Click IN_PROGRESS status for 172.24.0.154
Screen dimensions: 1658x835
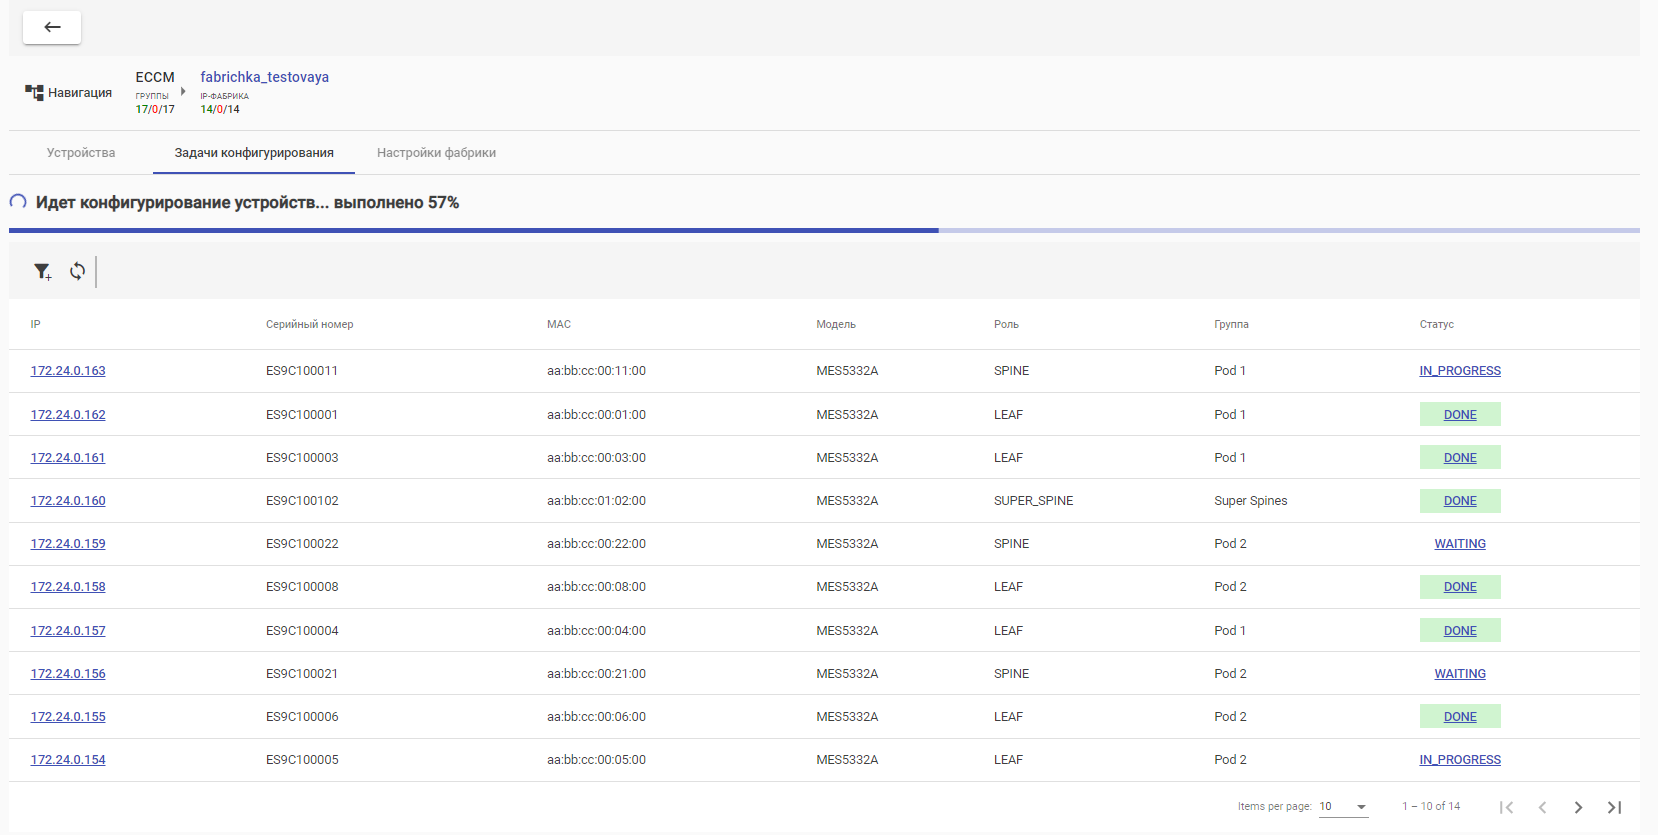[x=1460, y=760]
